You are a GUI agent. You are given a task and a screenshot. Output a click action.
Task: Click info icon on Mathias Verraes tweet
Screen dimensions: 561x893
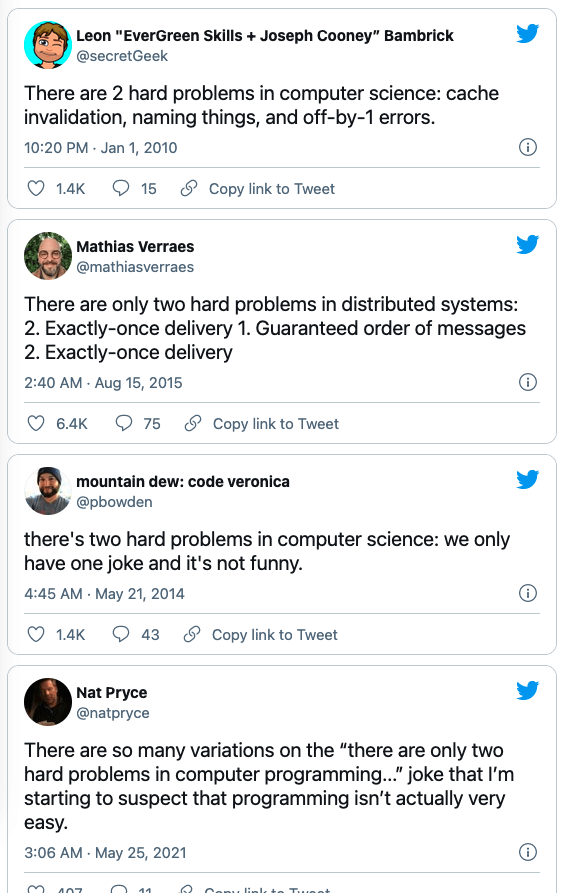point(528,382)
